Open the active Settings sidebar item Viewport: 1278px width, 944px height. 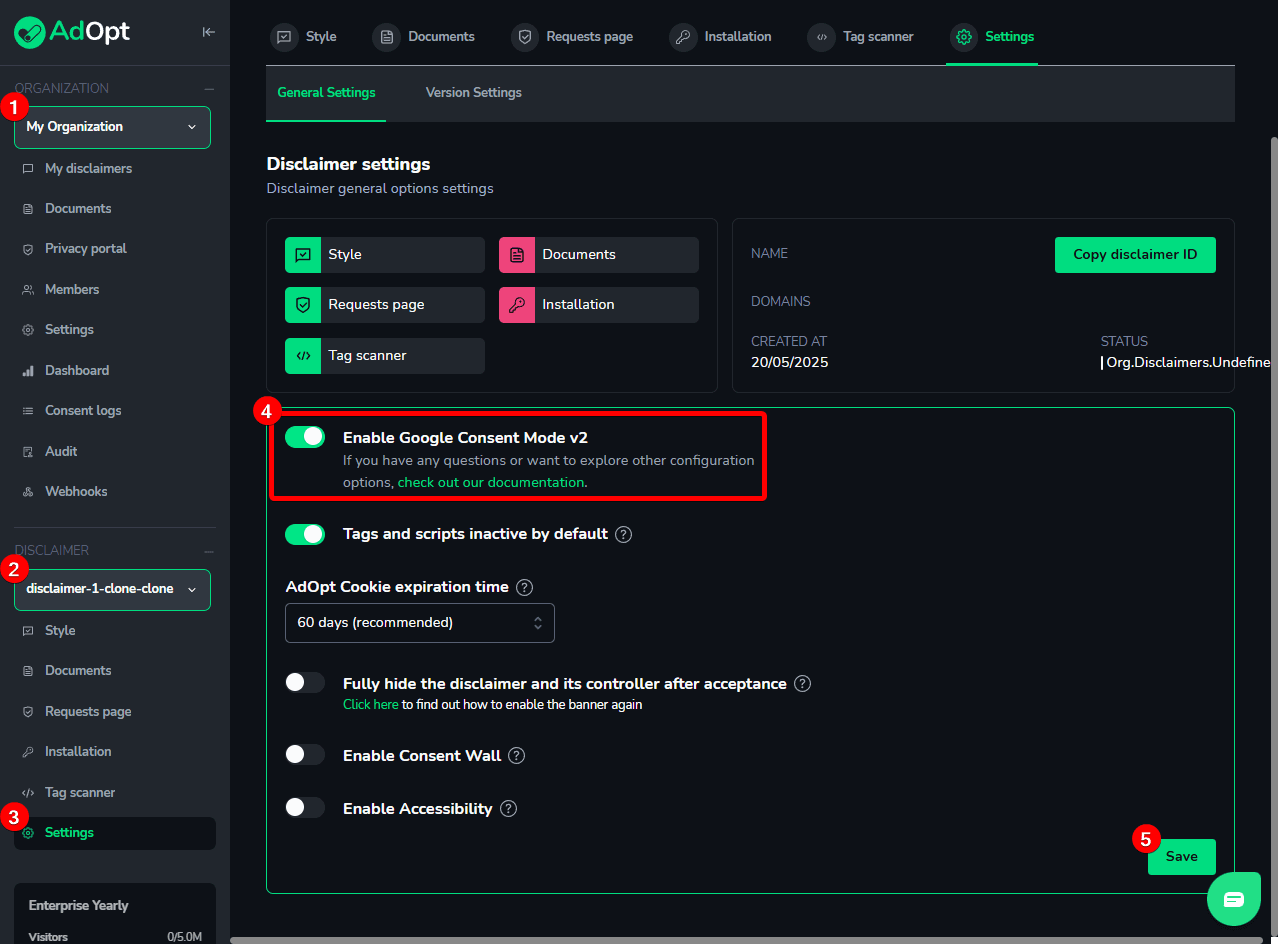click(x=115, y=833)
